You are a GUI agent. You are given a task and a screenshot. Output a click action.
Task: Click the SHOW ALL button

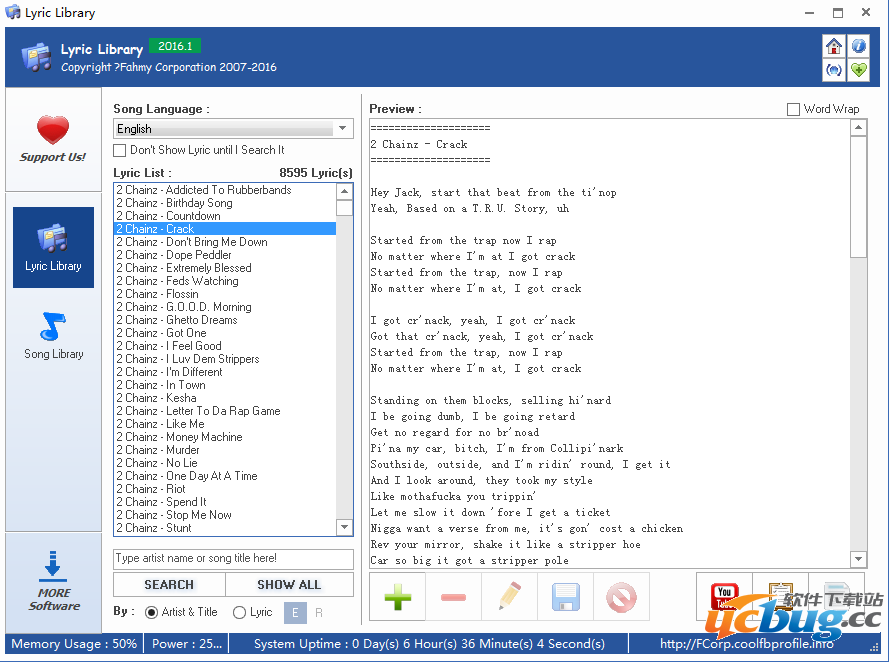click(289, 585)
